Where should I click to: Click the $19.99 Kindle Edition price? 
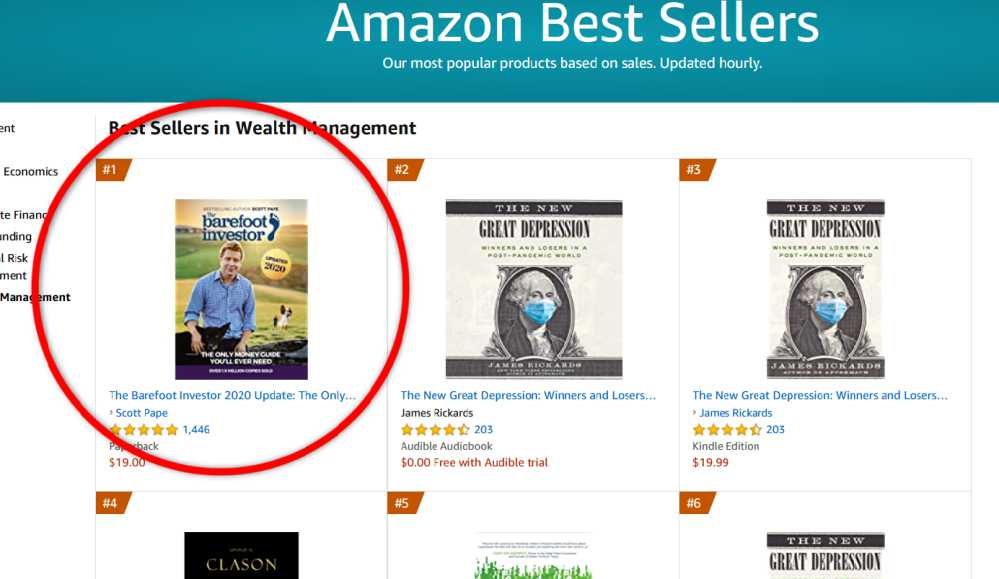[x=710, y=462]
